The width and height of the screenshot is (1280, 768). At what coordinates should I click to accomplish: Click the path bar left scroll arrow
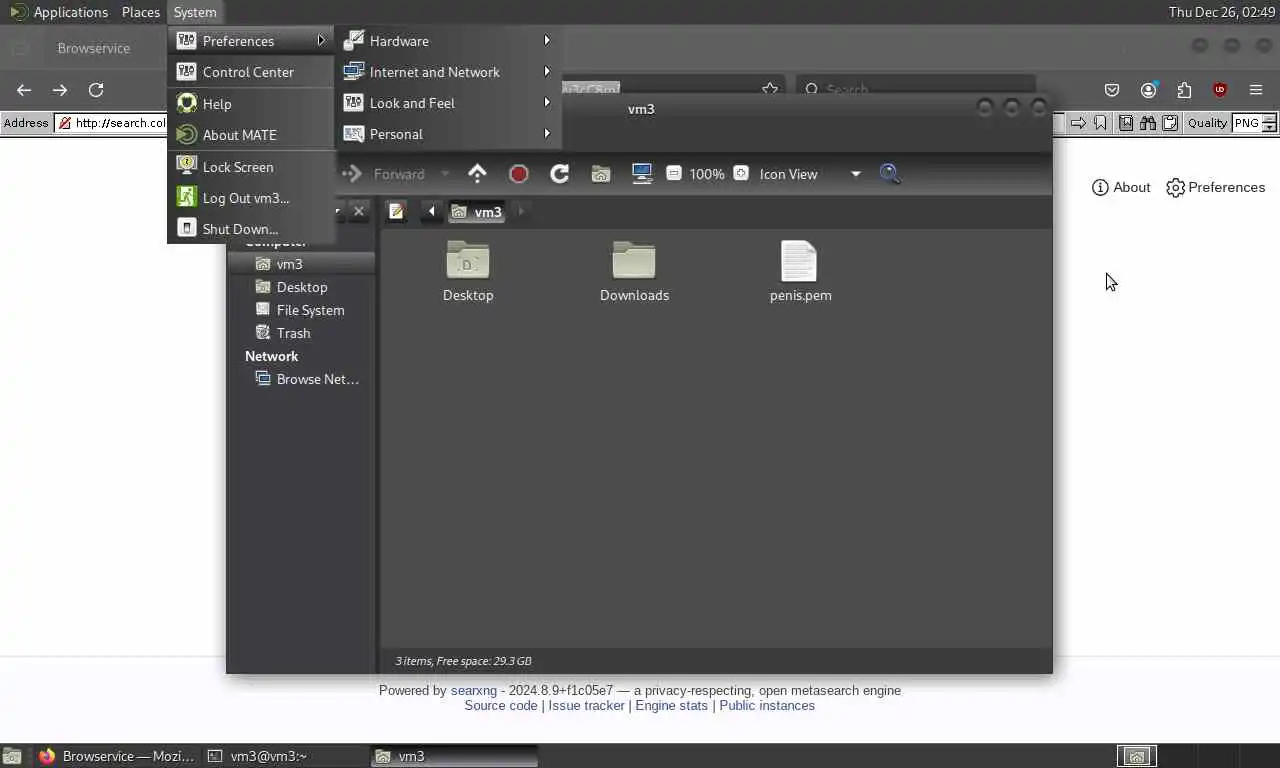[431, 211]
